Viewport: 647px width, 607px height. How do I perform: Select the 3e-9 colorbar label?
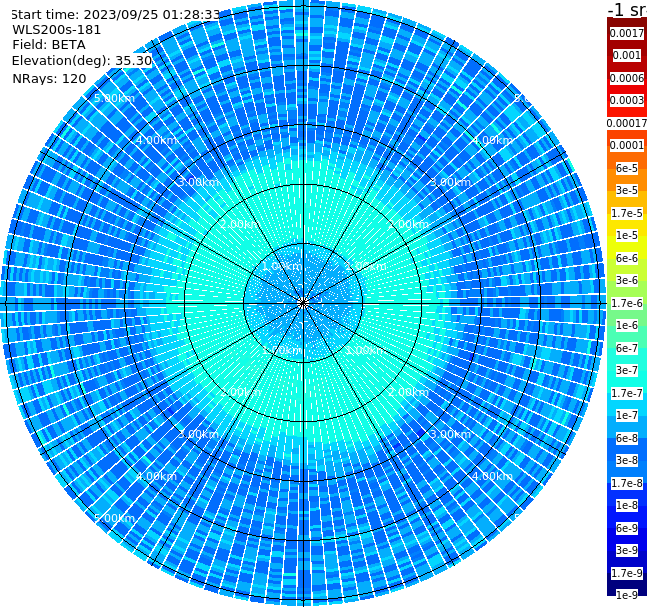[627, 550]
